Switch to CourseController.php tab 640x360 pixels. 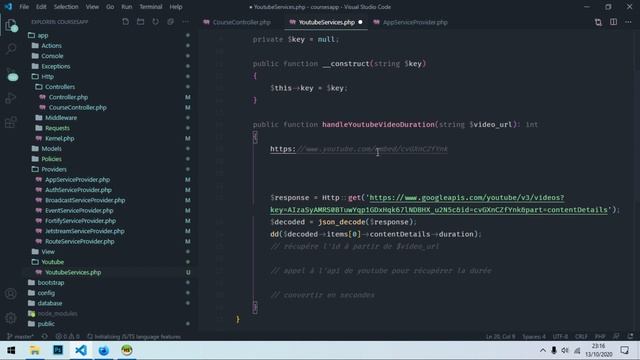pyautogui.click(x=241, y=22)
